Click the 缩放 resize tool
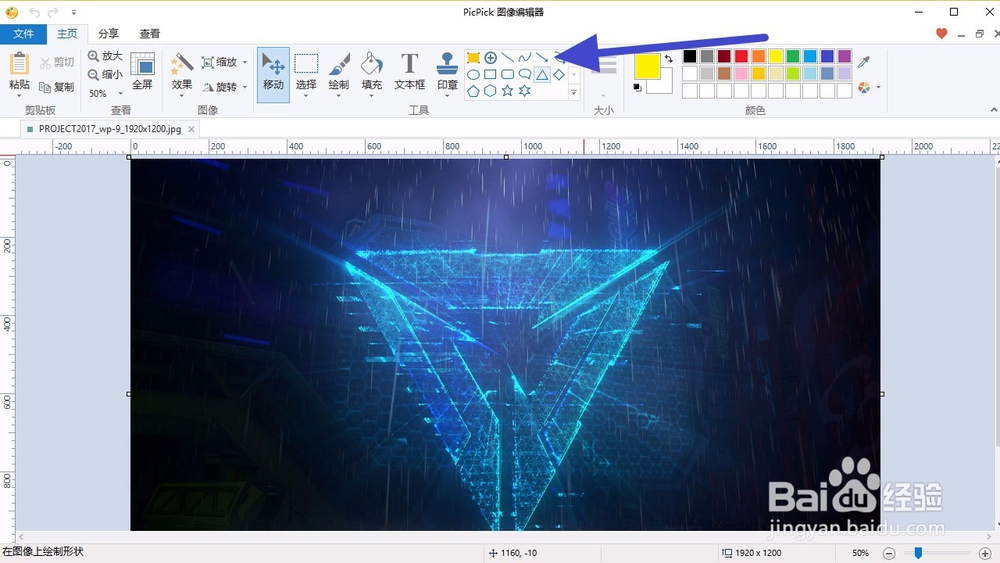Viewport: 1000px width, 563px height. pos(219,62)
